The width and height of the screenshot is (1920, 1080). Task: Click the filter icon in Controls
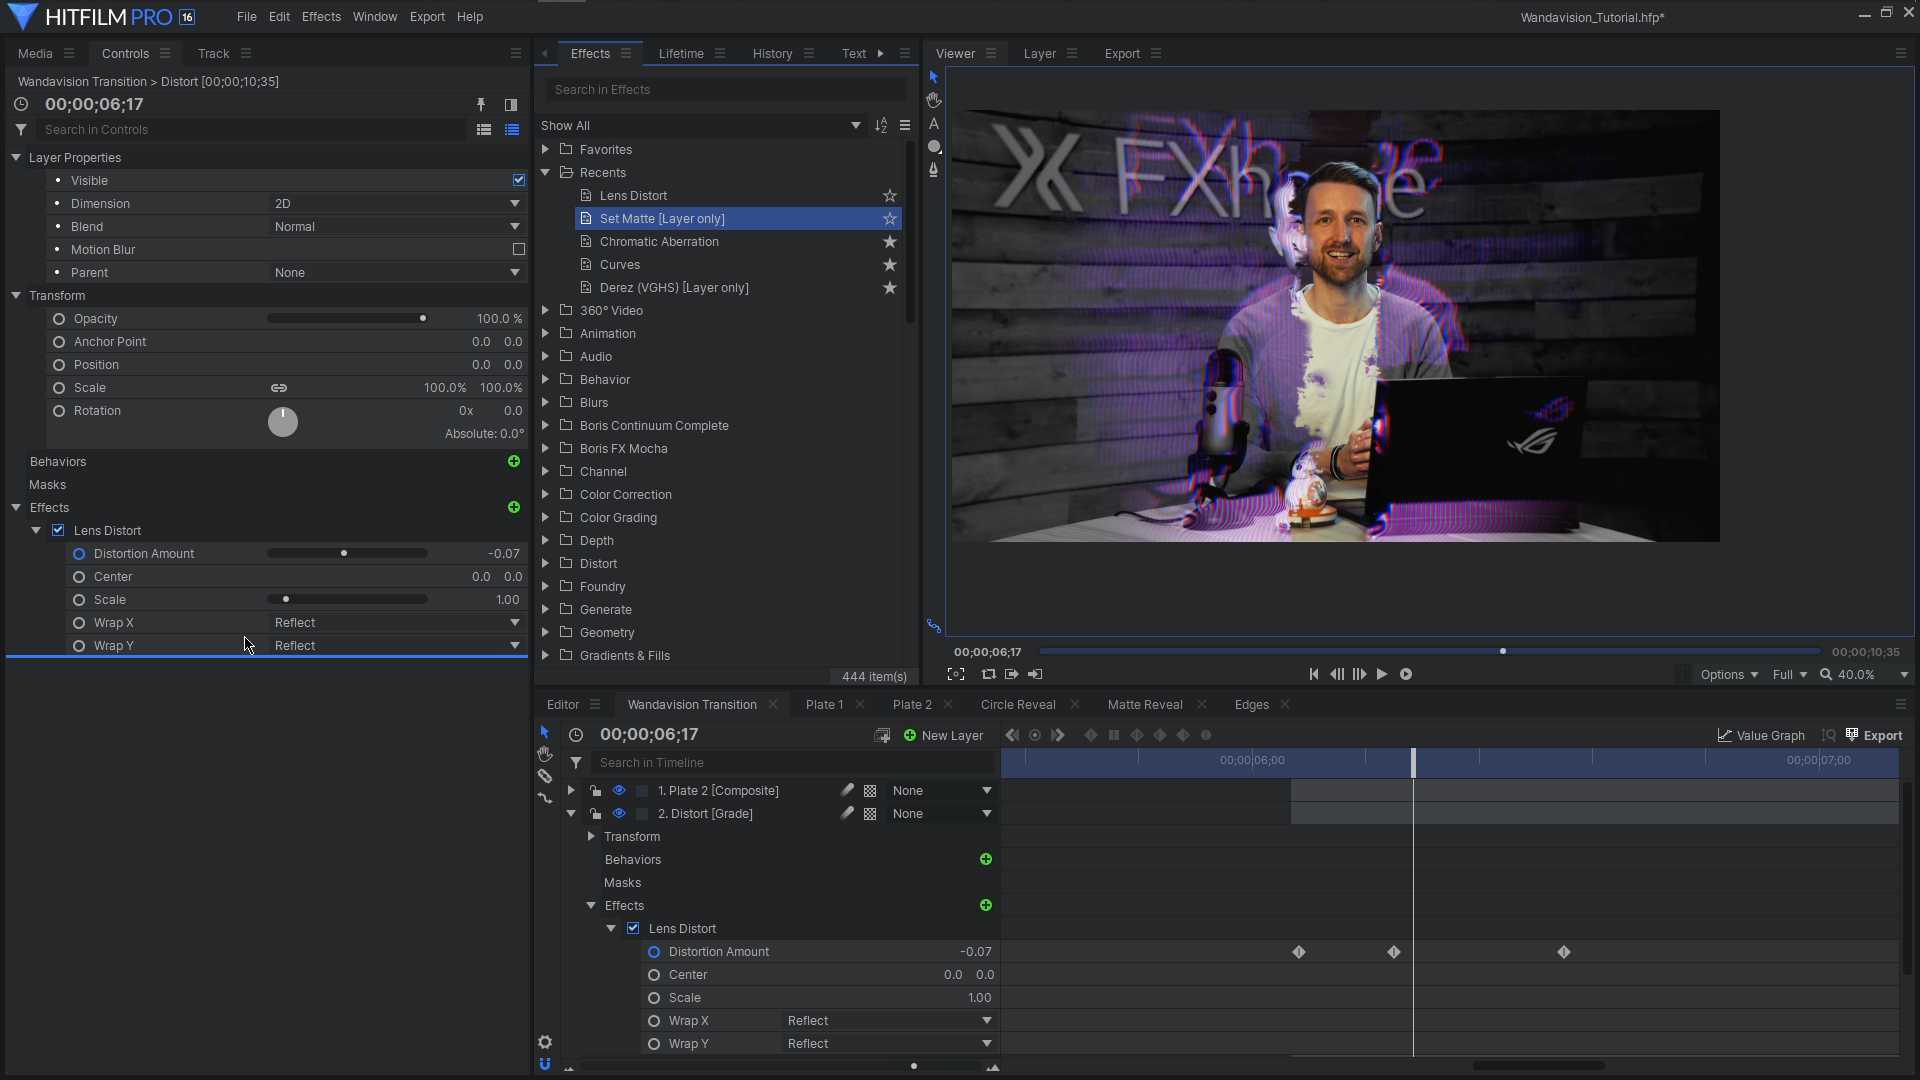(x=21, y=130)
